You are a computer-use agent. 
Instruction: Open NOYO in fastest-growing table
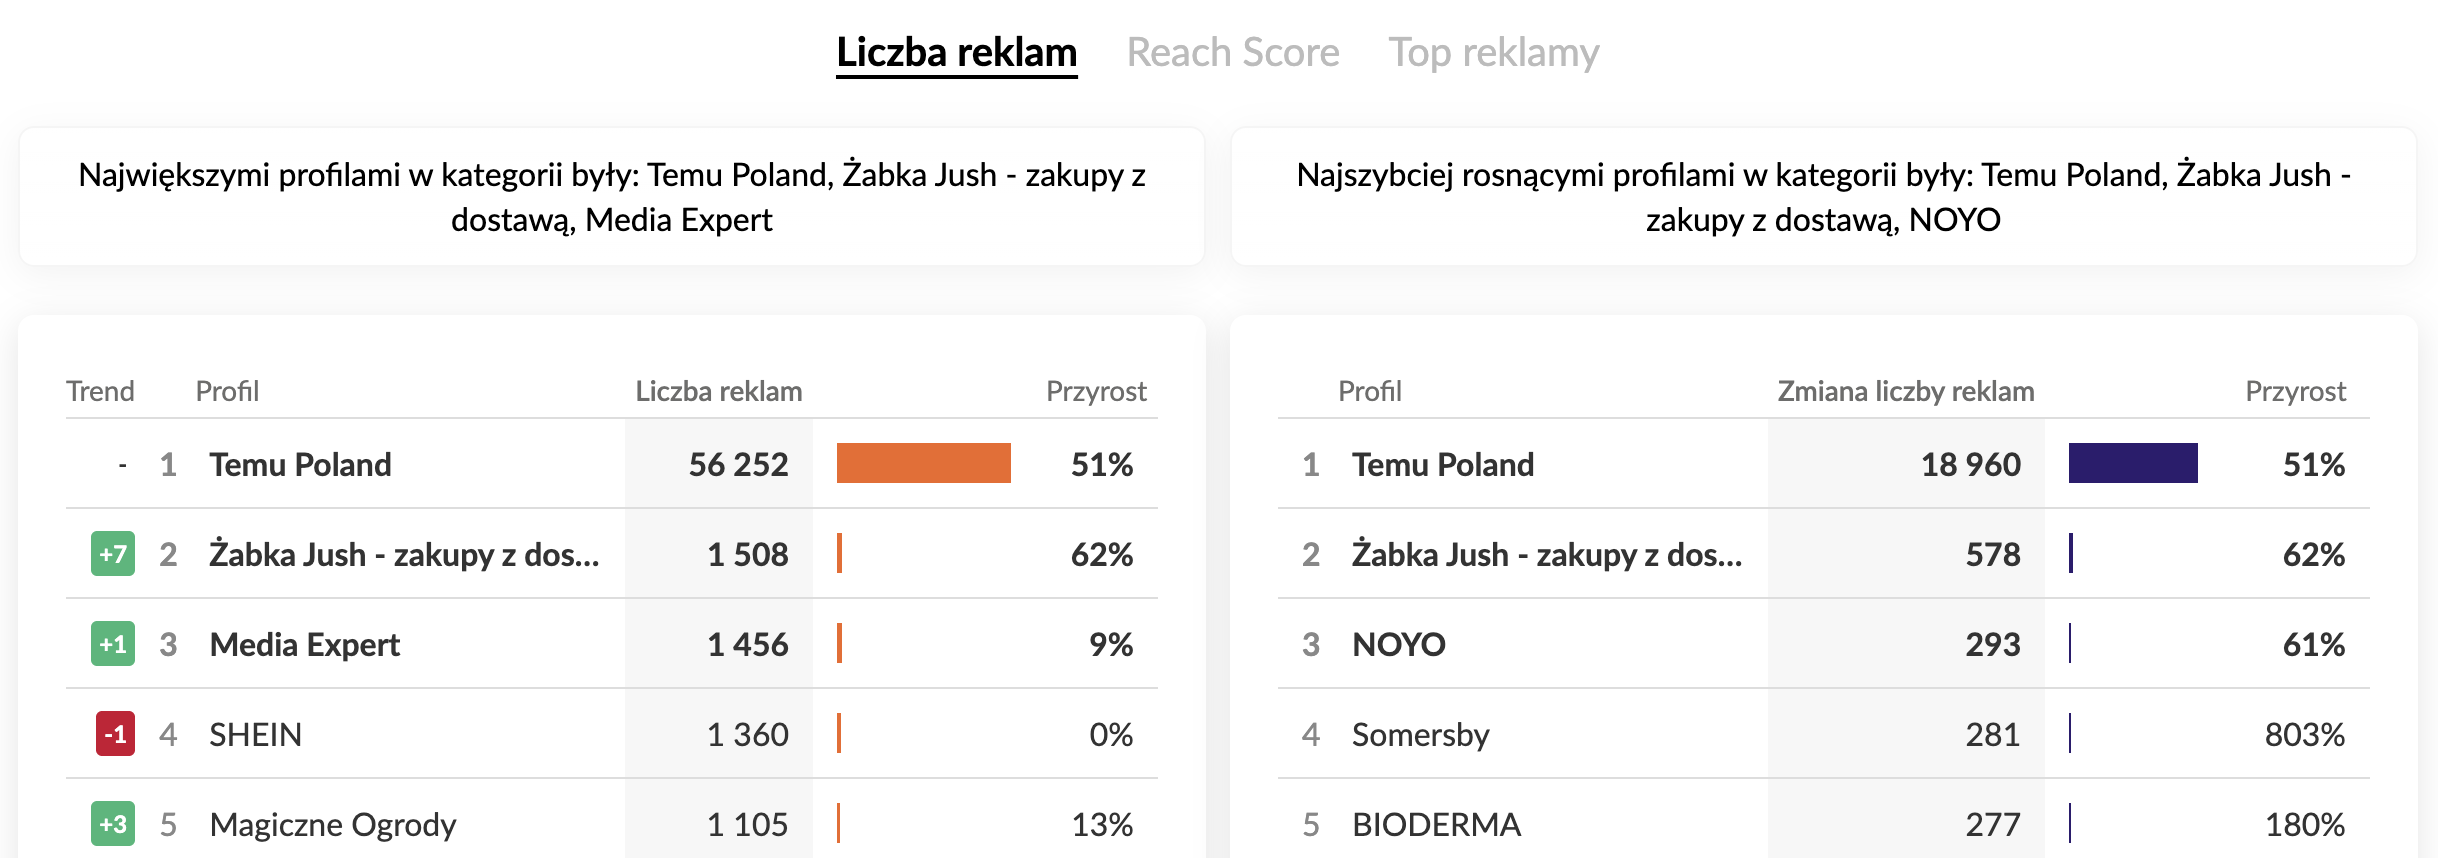[x=1398, y=645]
